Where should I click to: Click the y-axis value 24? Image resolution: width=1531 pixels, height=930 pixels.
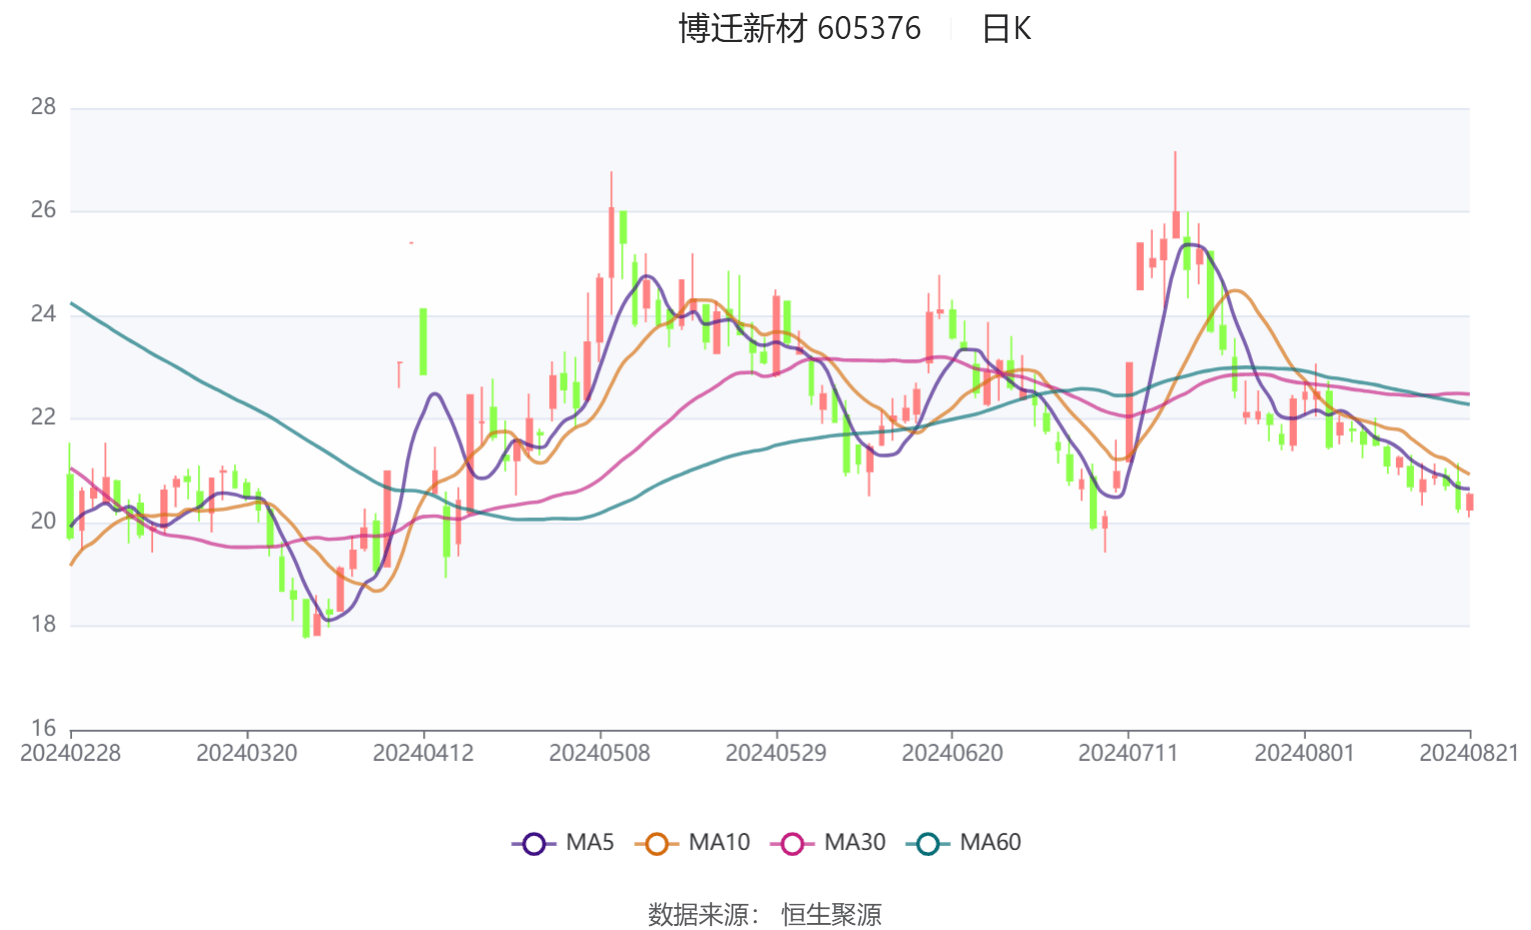(x=43, y=314)
